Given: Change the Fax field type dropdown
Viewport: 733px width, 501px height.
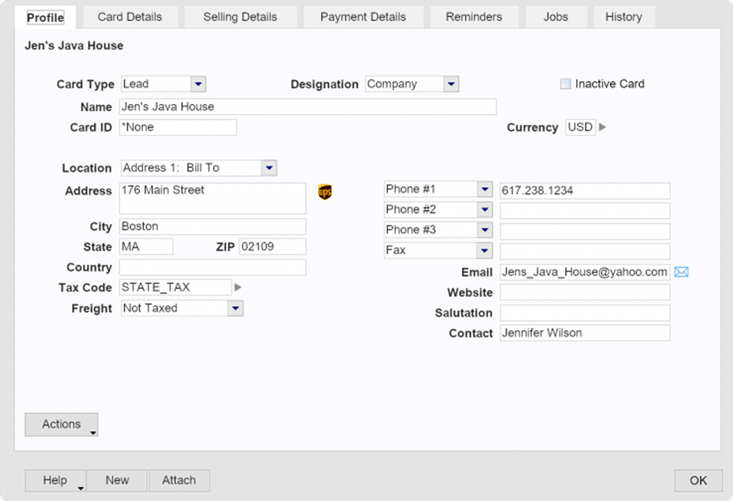Looking at the screenshot, I should click(x=485, y=250).
